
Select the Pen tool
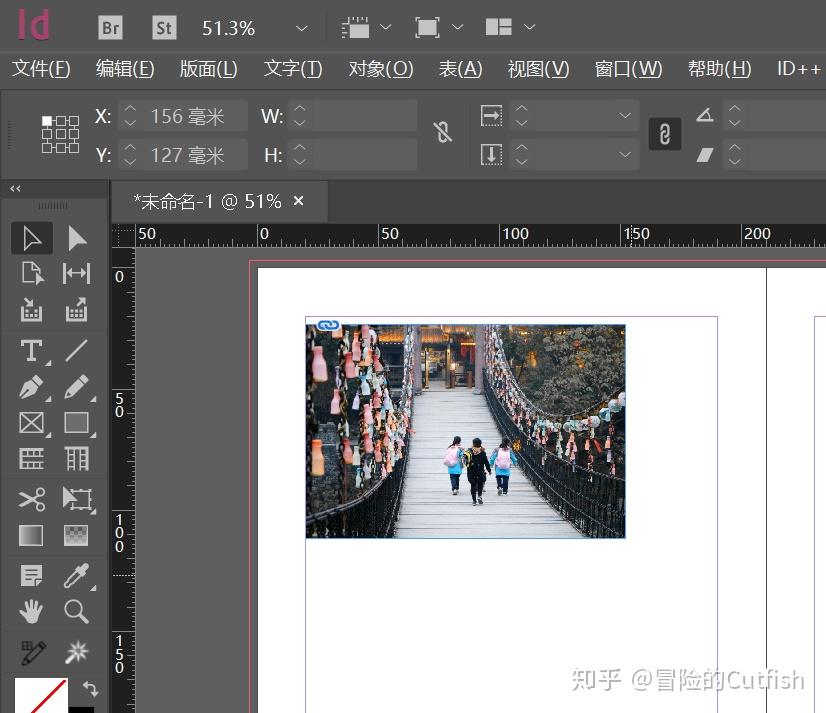tap(31, 387)
